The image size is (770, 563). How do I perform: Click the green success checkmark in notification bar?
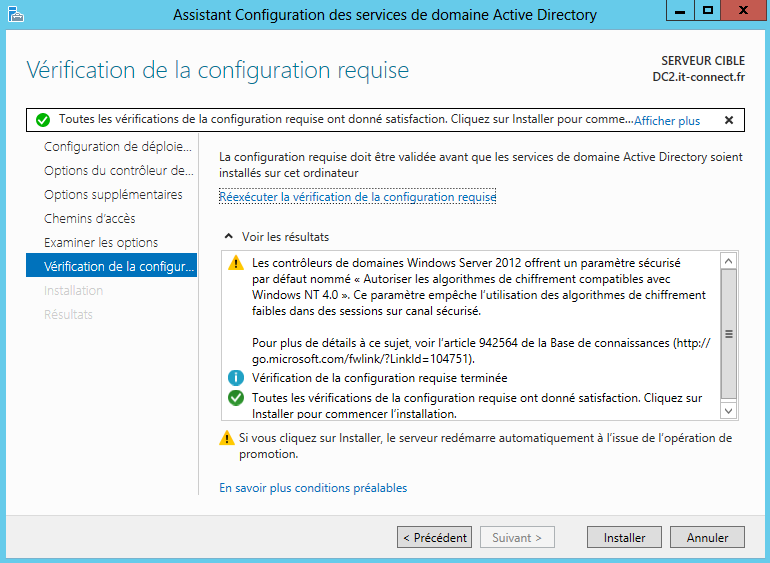43,120
